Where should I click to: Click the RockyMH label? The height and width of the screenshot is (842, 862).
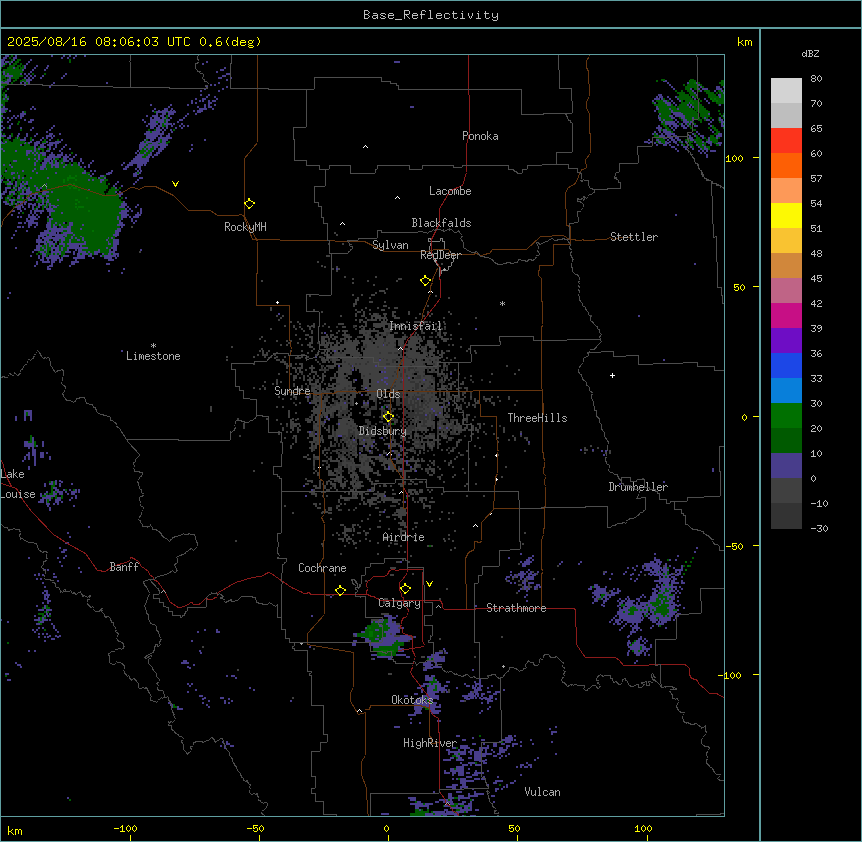(x=245, y=226)
